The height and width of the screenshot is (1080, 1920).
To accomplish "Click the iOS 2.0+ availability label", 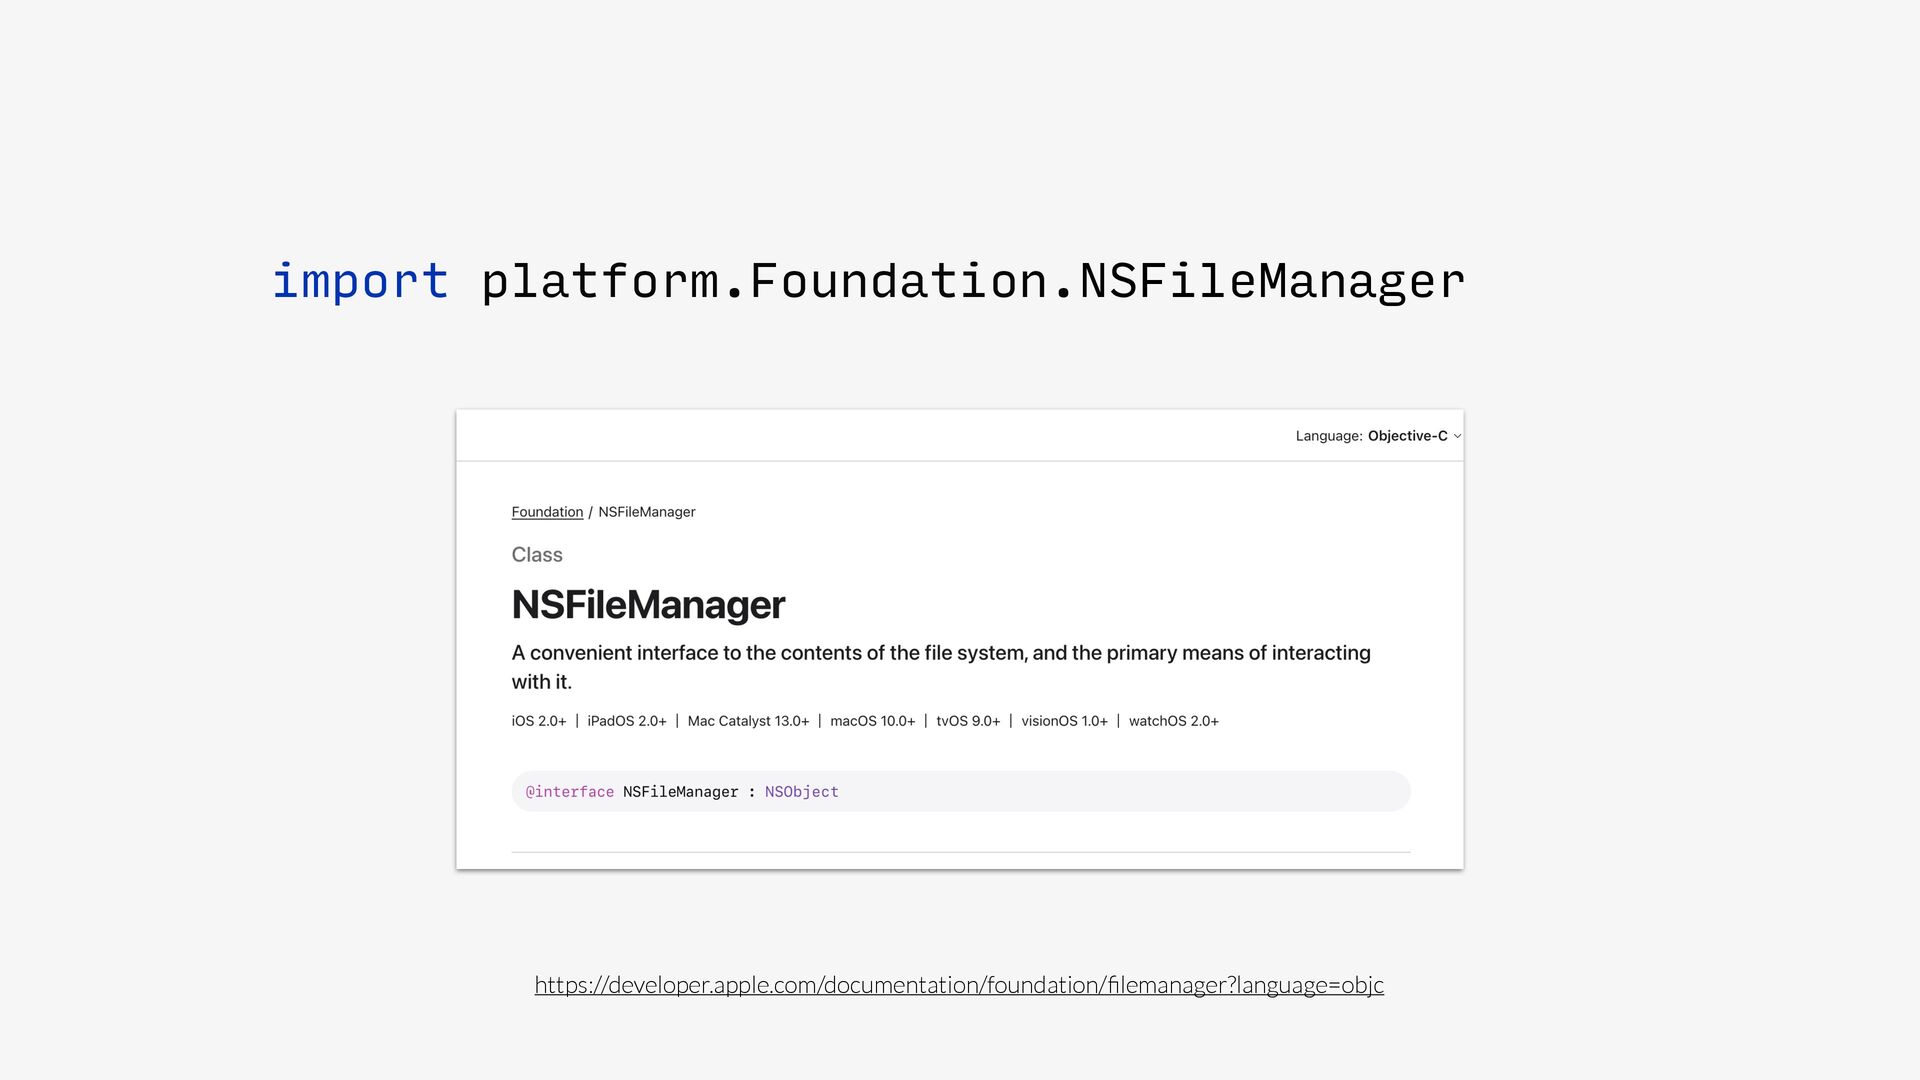I will tap(539, 721).
